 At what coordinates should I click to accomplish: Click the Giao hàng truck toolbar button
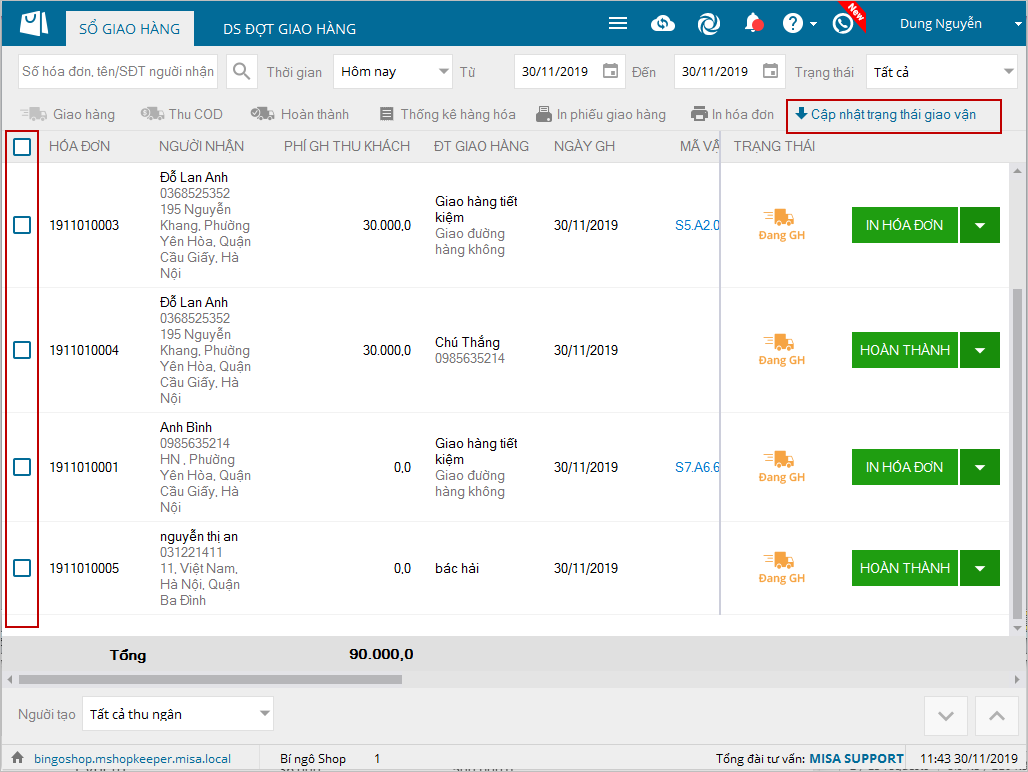tap(68, 114)
